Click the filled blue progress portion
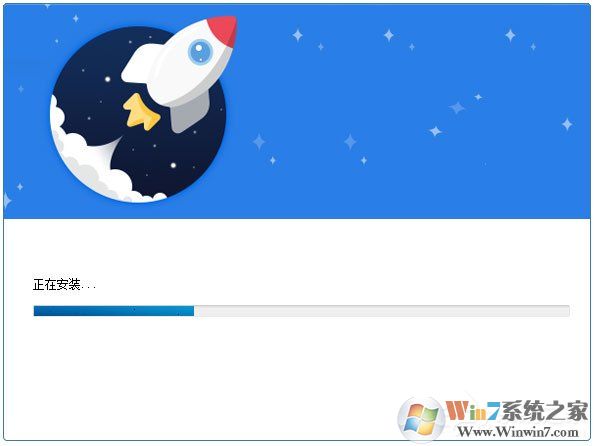The width and height of the screenshot is (595, 446). 114,311
